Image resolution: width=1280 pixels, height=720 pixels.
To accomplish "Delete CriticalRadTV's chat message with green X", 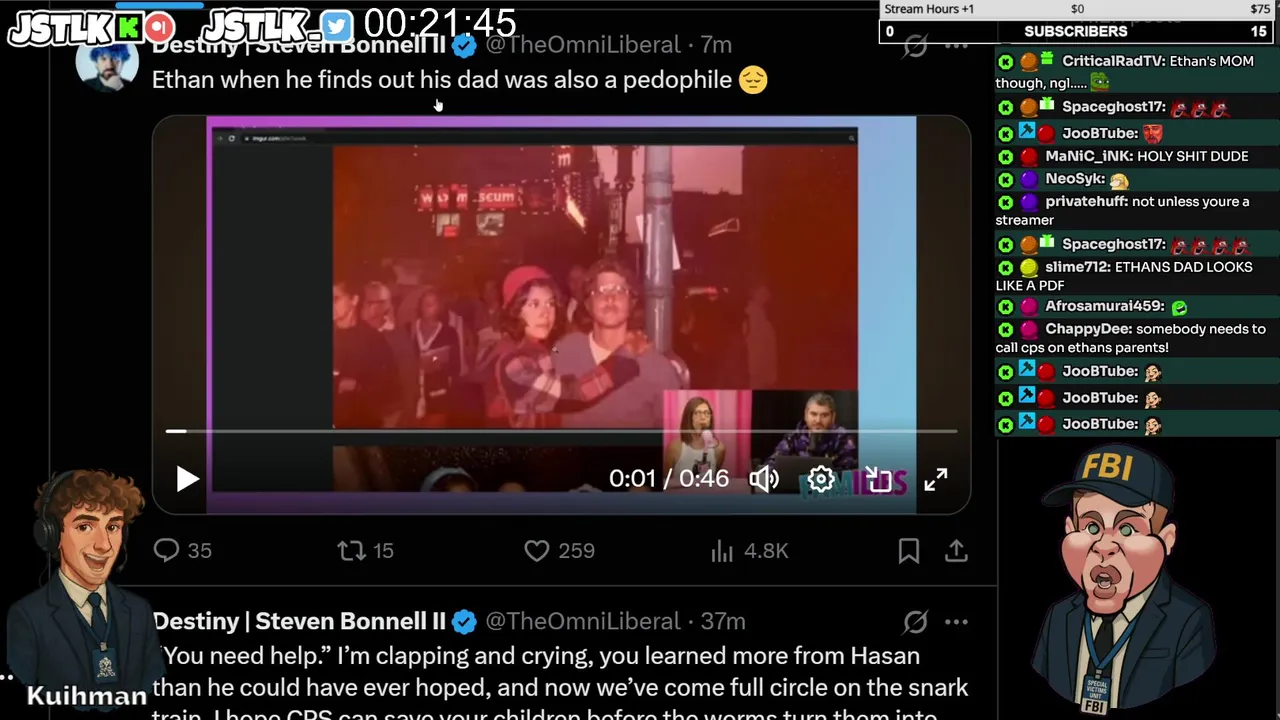I will pos(1005,62).
